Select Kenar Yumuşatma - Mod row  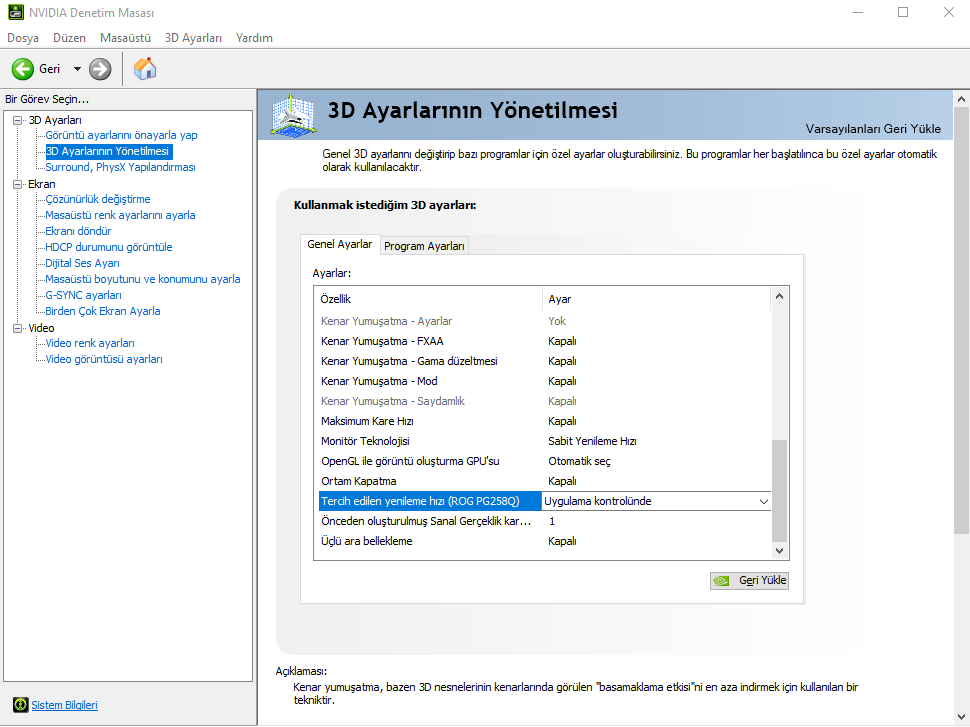coord(545,381)
